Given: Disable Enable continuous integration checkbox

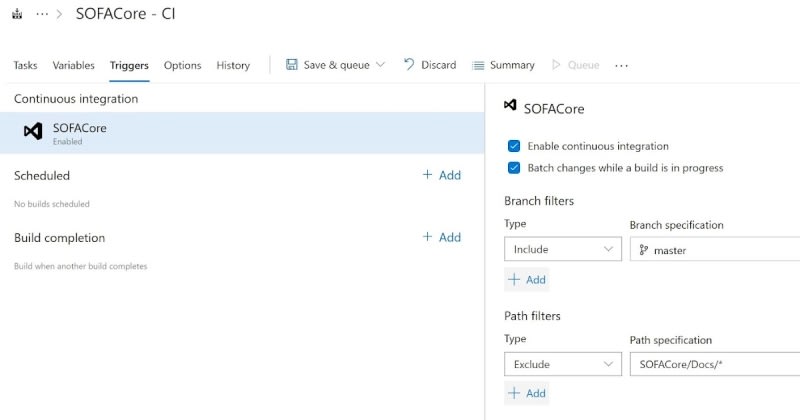Looking at the screenshot, I should (514, 146).
